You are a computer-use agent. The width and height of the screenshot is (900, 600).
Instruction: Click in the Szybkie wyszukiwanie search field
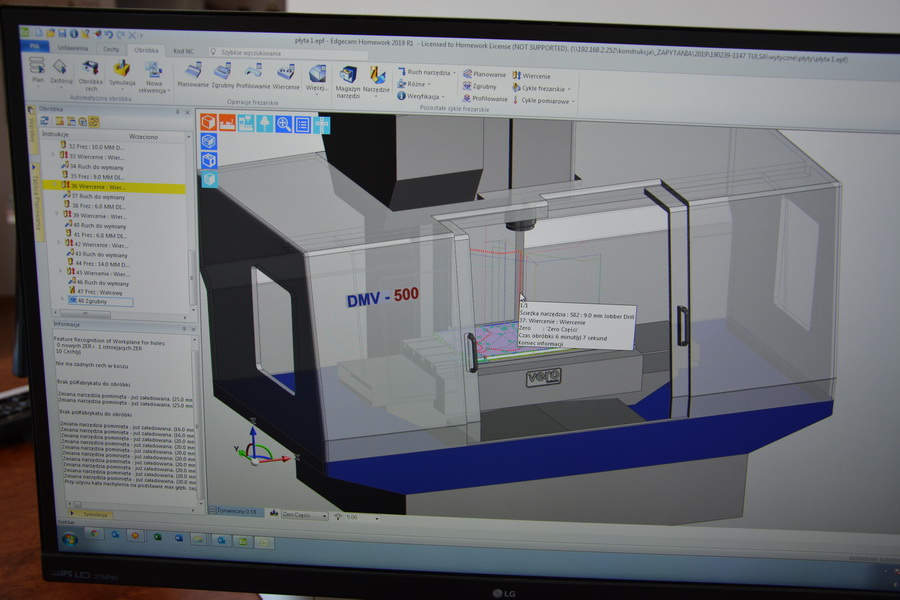[288, 53]
